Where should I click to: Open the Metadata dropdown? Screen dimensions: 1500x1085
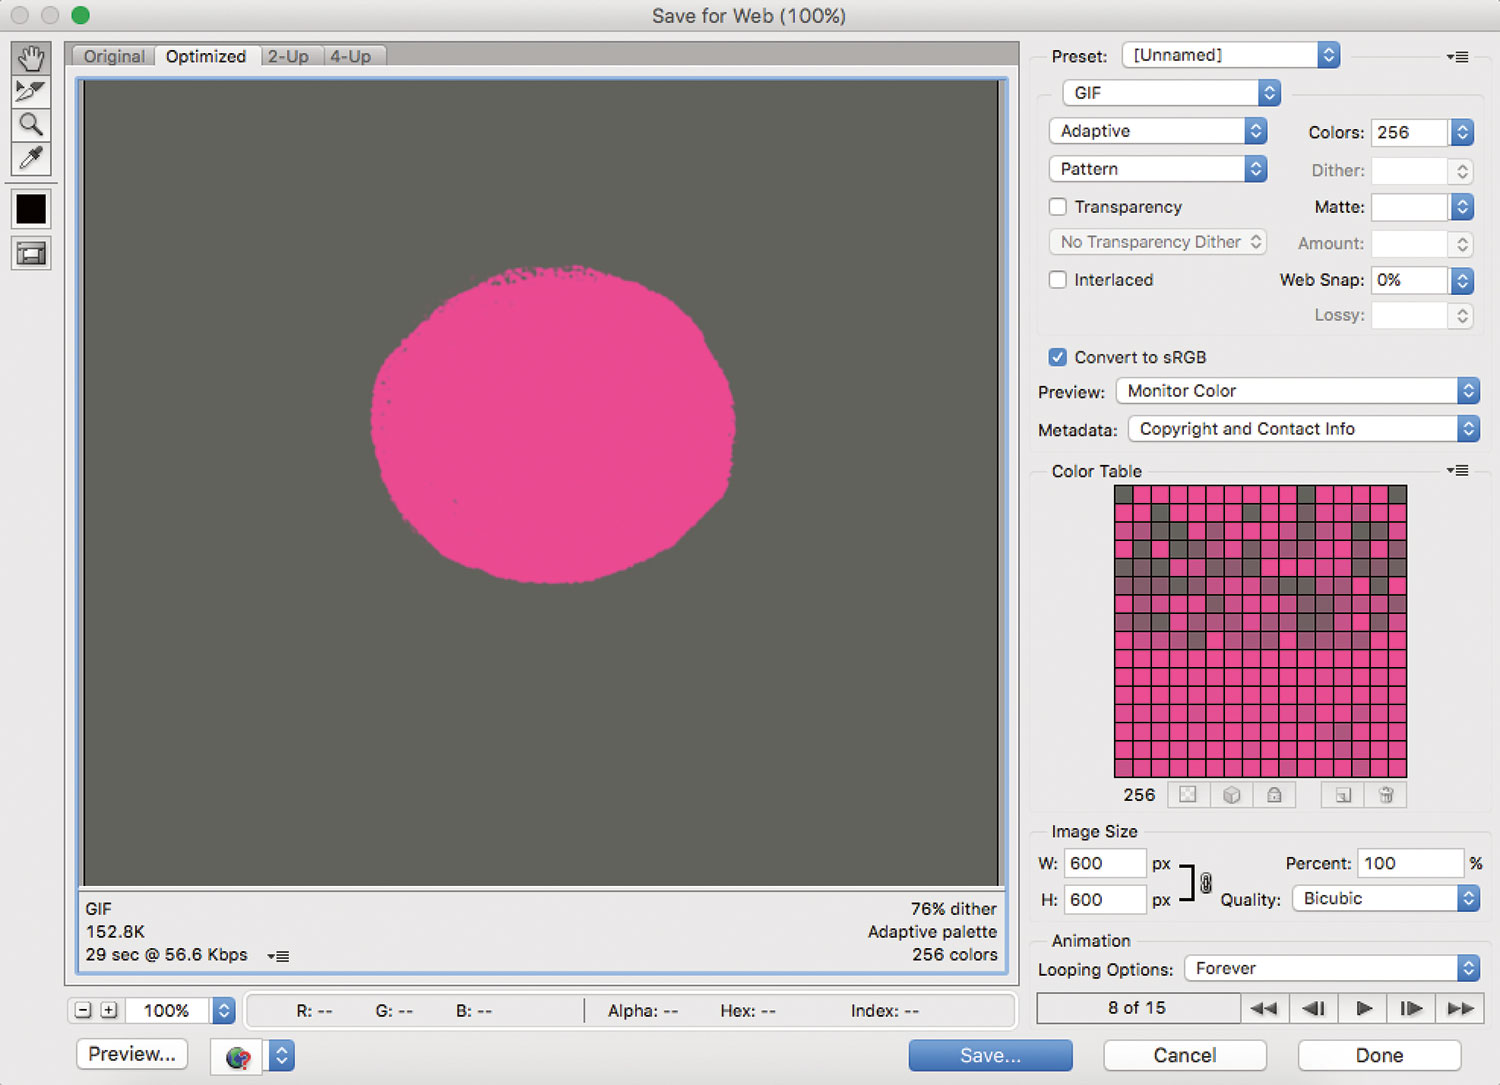(1304, 429)
